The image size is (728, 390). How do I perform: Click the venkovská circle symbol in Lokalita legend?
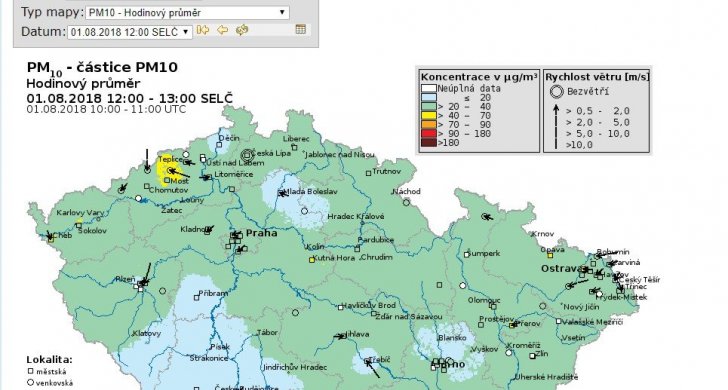click(x=31, y=383)
